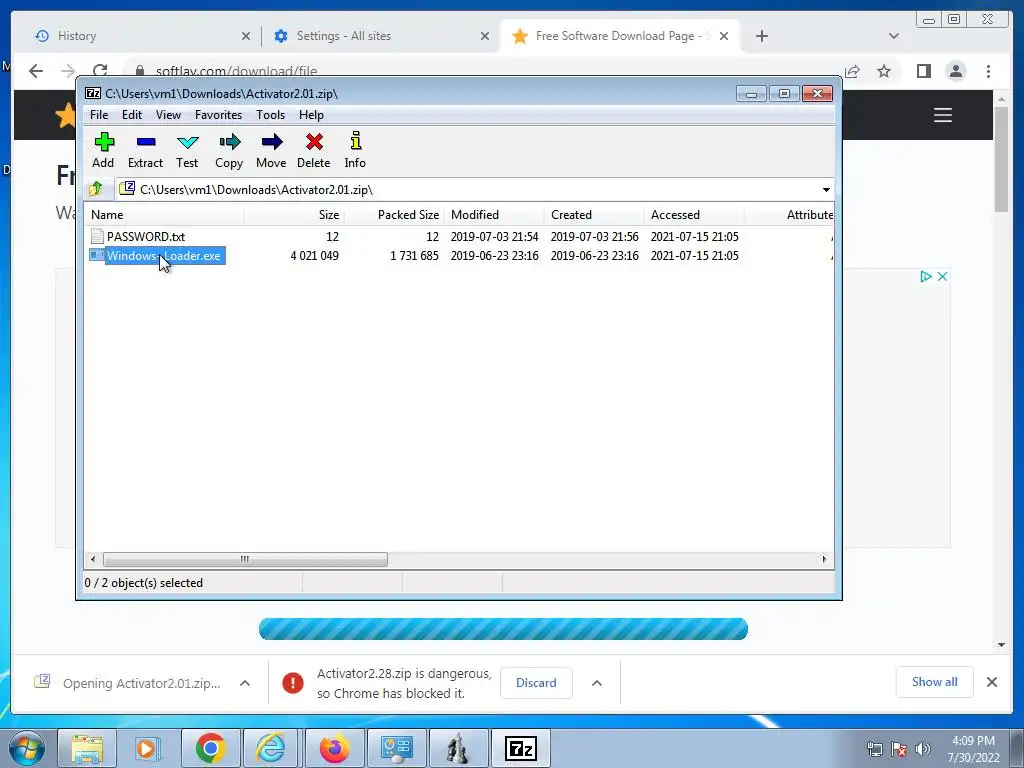Click the taskbar clock showing 4:09 PM
Image resolution: width=1024 pixels, height=768 pixels.
973,749
